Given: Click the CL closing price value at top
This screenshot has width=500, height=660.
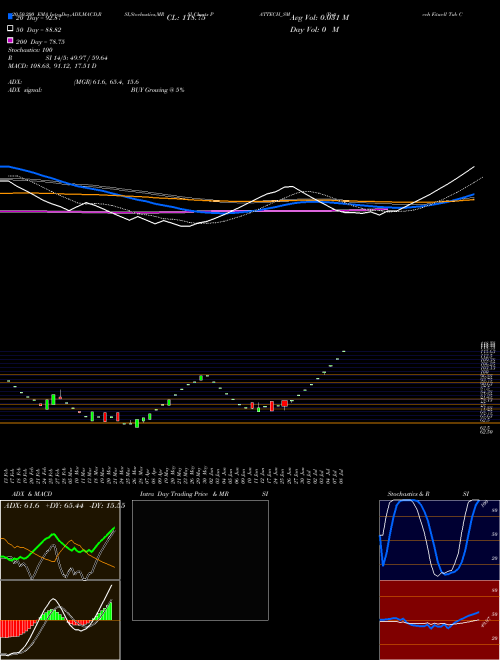Looking at the screenshot, I should (186, 18).
